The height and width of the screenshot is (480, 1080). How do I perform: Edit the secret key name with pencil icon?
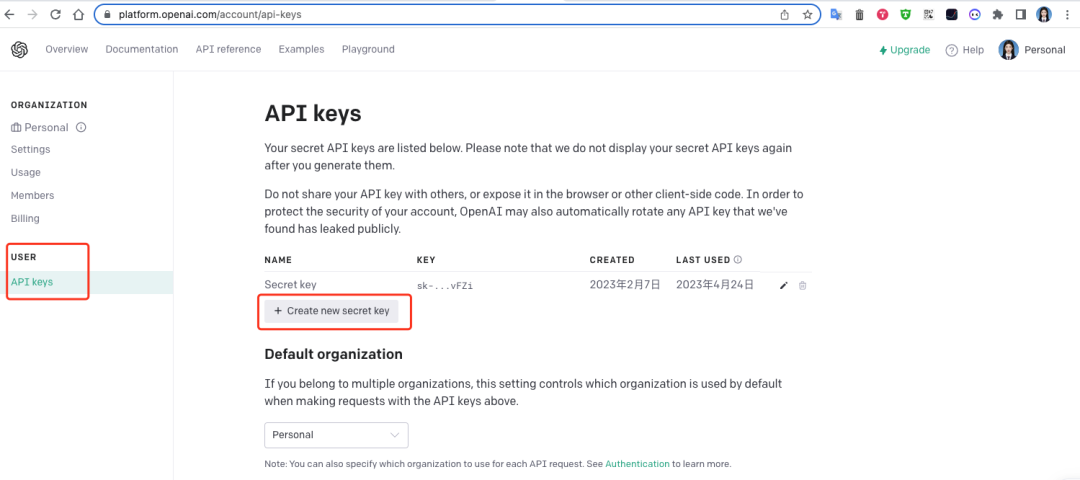point(784,285)
